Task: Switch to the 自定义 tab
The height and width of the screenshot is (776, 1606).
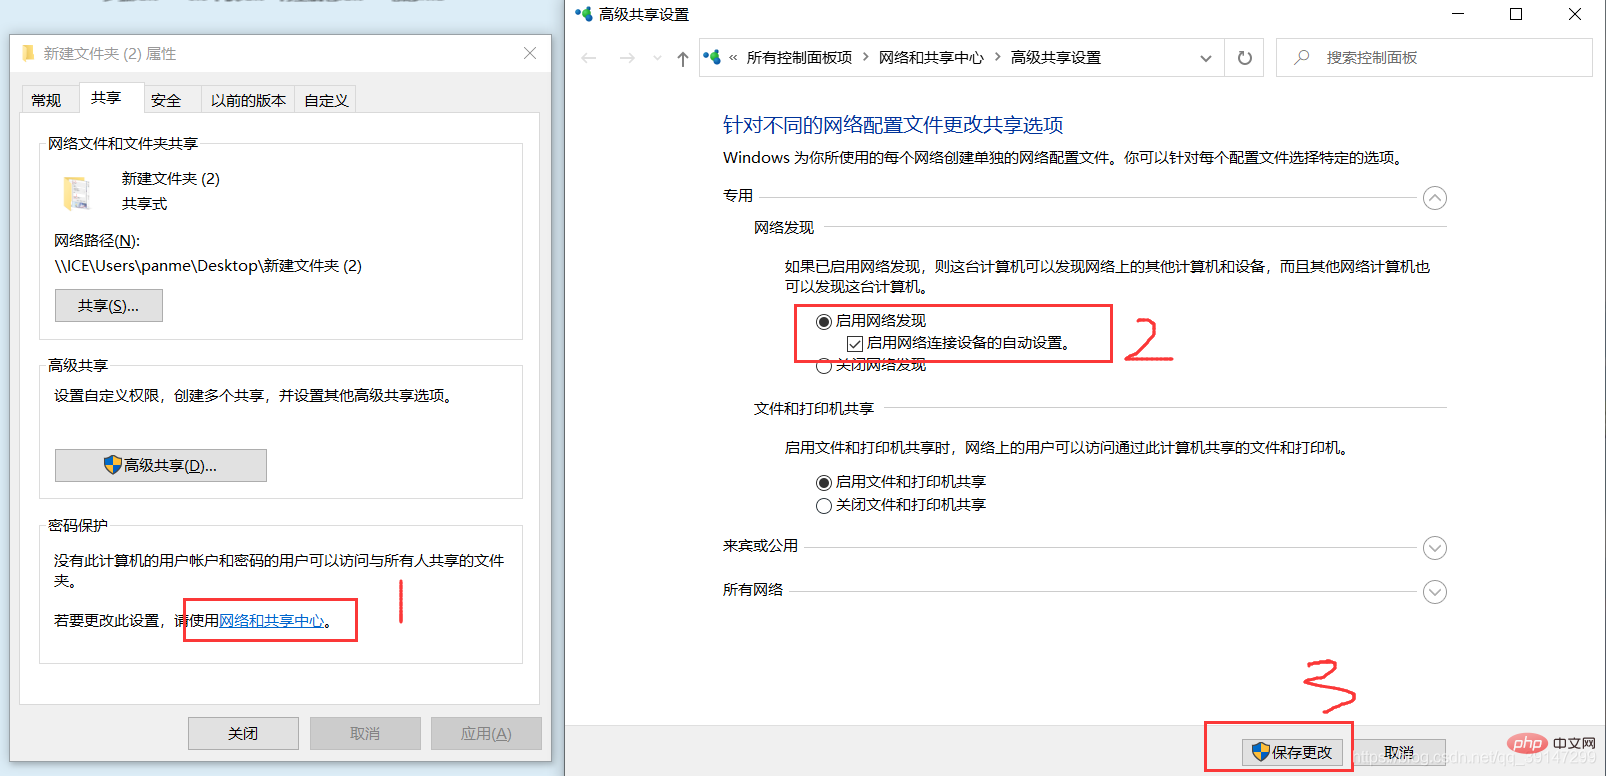Action: click(326, 100)
